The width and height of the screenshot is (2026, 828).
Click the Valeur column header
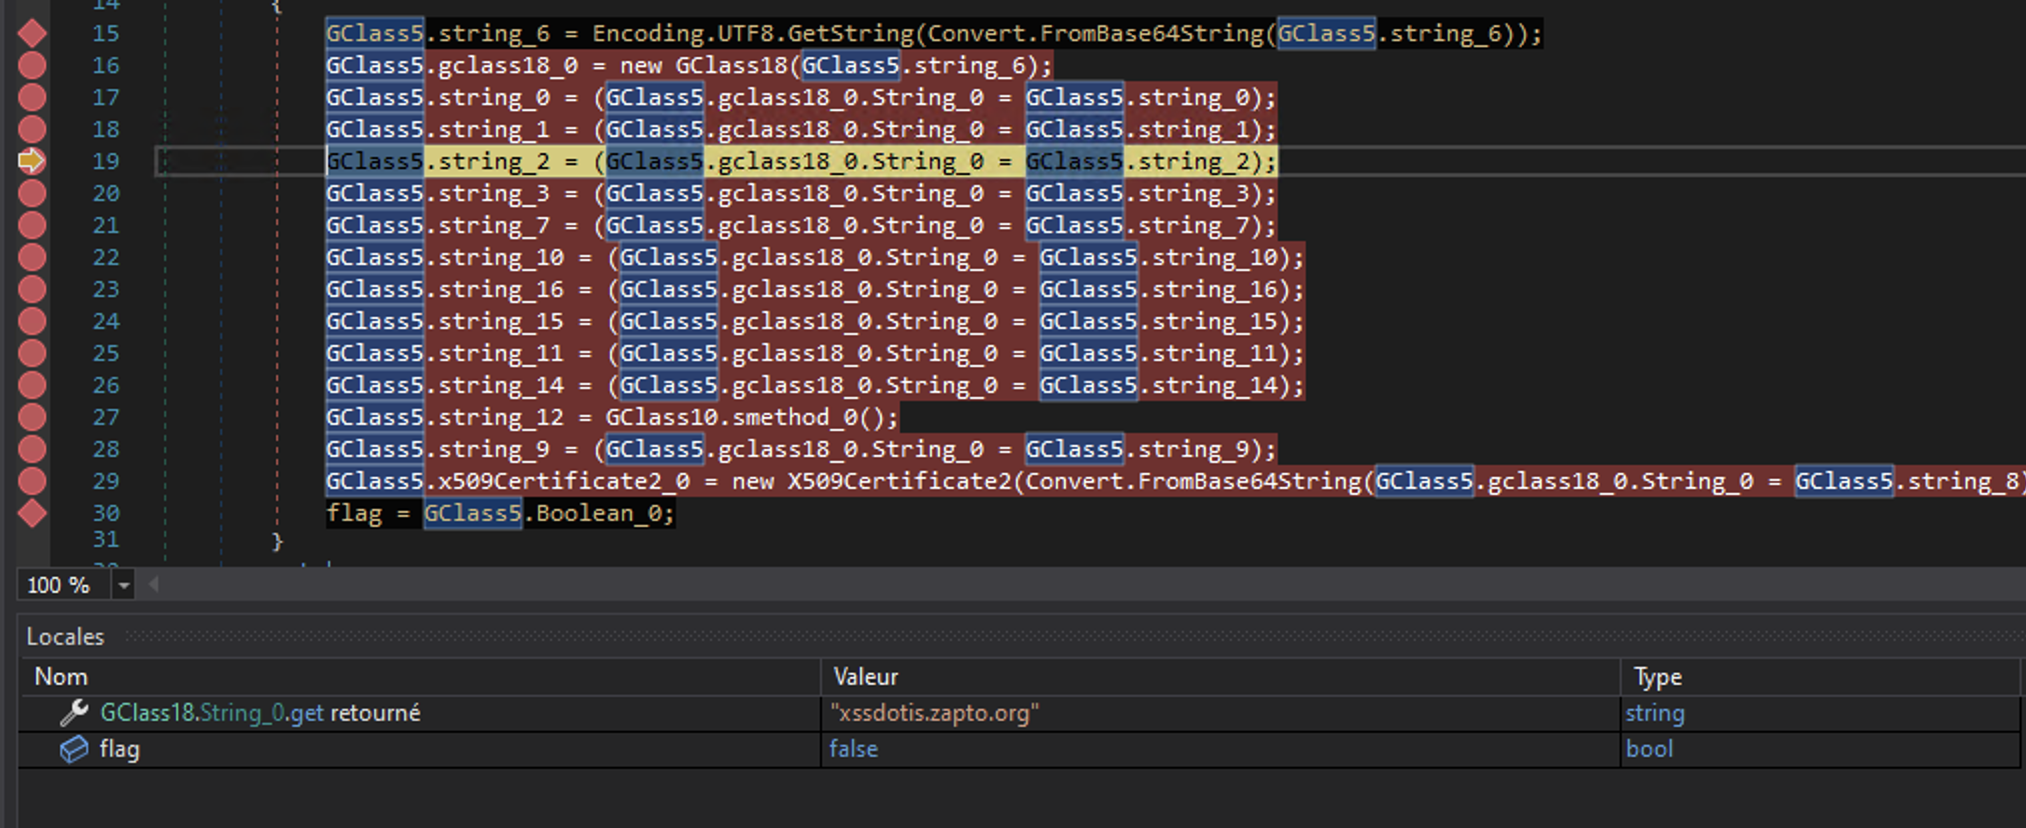(x=865, y=677)
